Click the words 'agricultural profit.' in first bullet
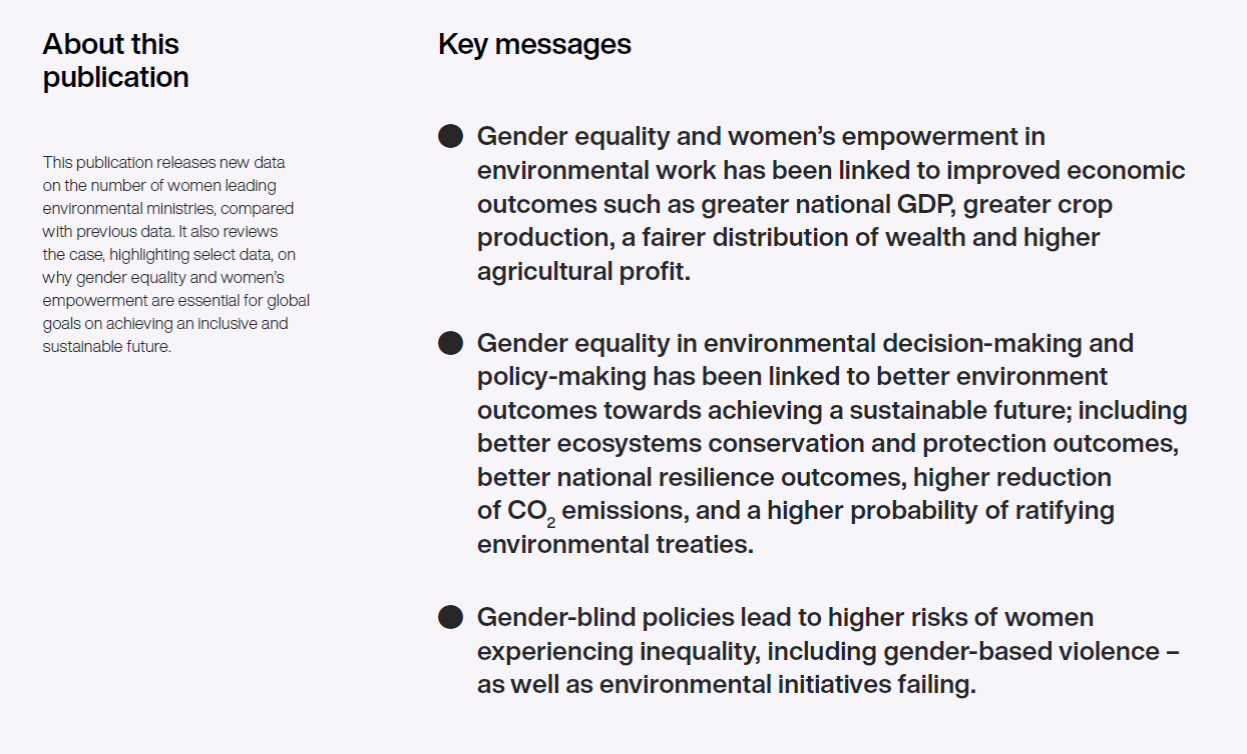The width and height of the screenshot is (1247, 754). point(583,272)
